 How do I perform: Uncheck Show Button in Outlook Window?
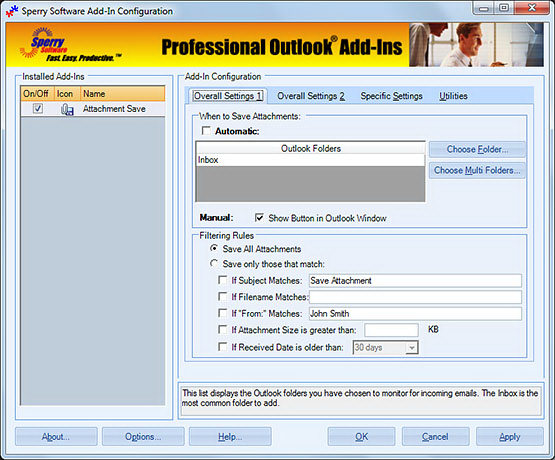click(259, 217)
